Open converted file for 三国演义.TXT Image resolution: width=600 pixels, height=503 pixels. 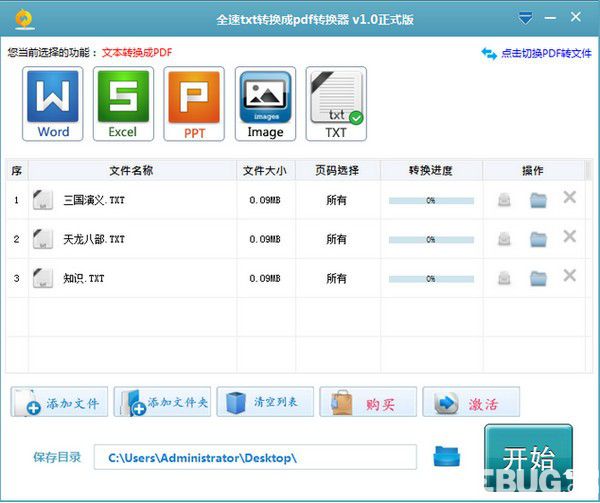click(x=504, y=200)
